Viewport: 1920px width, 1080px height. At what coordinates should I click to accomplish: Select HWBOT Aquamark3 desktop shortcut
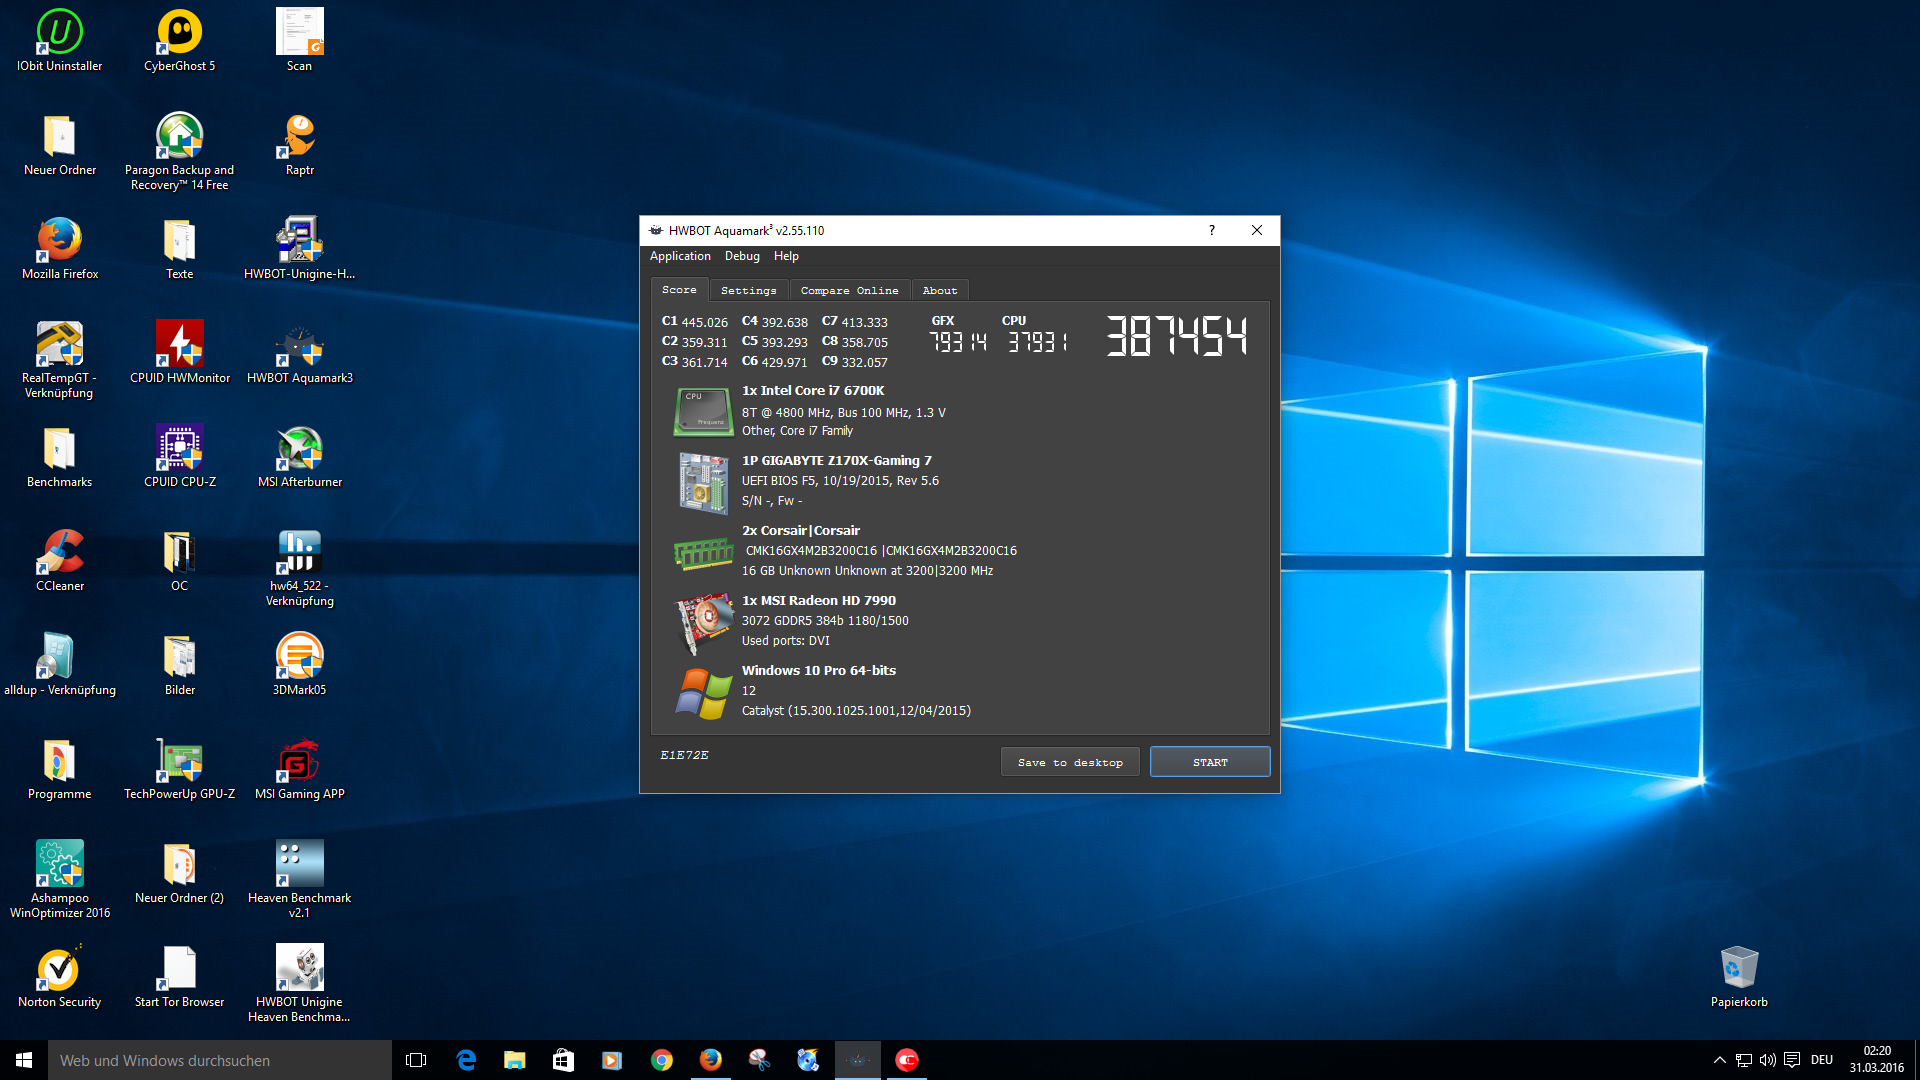(299, 352)
